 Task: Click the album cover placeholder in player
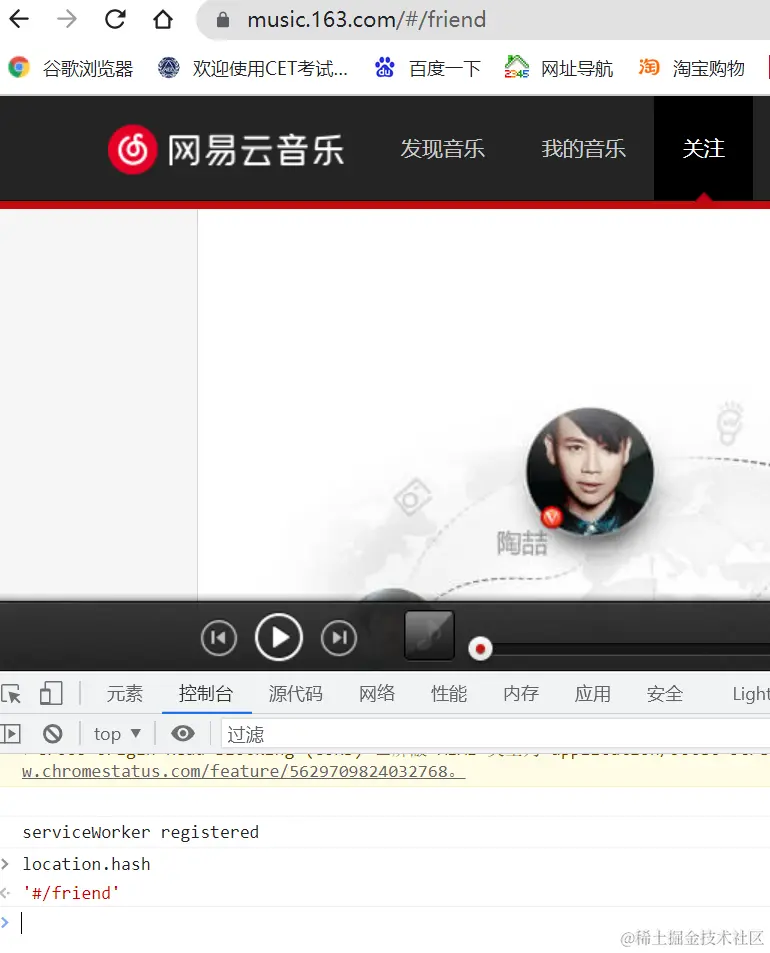[x=430, y=635]
